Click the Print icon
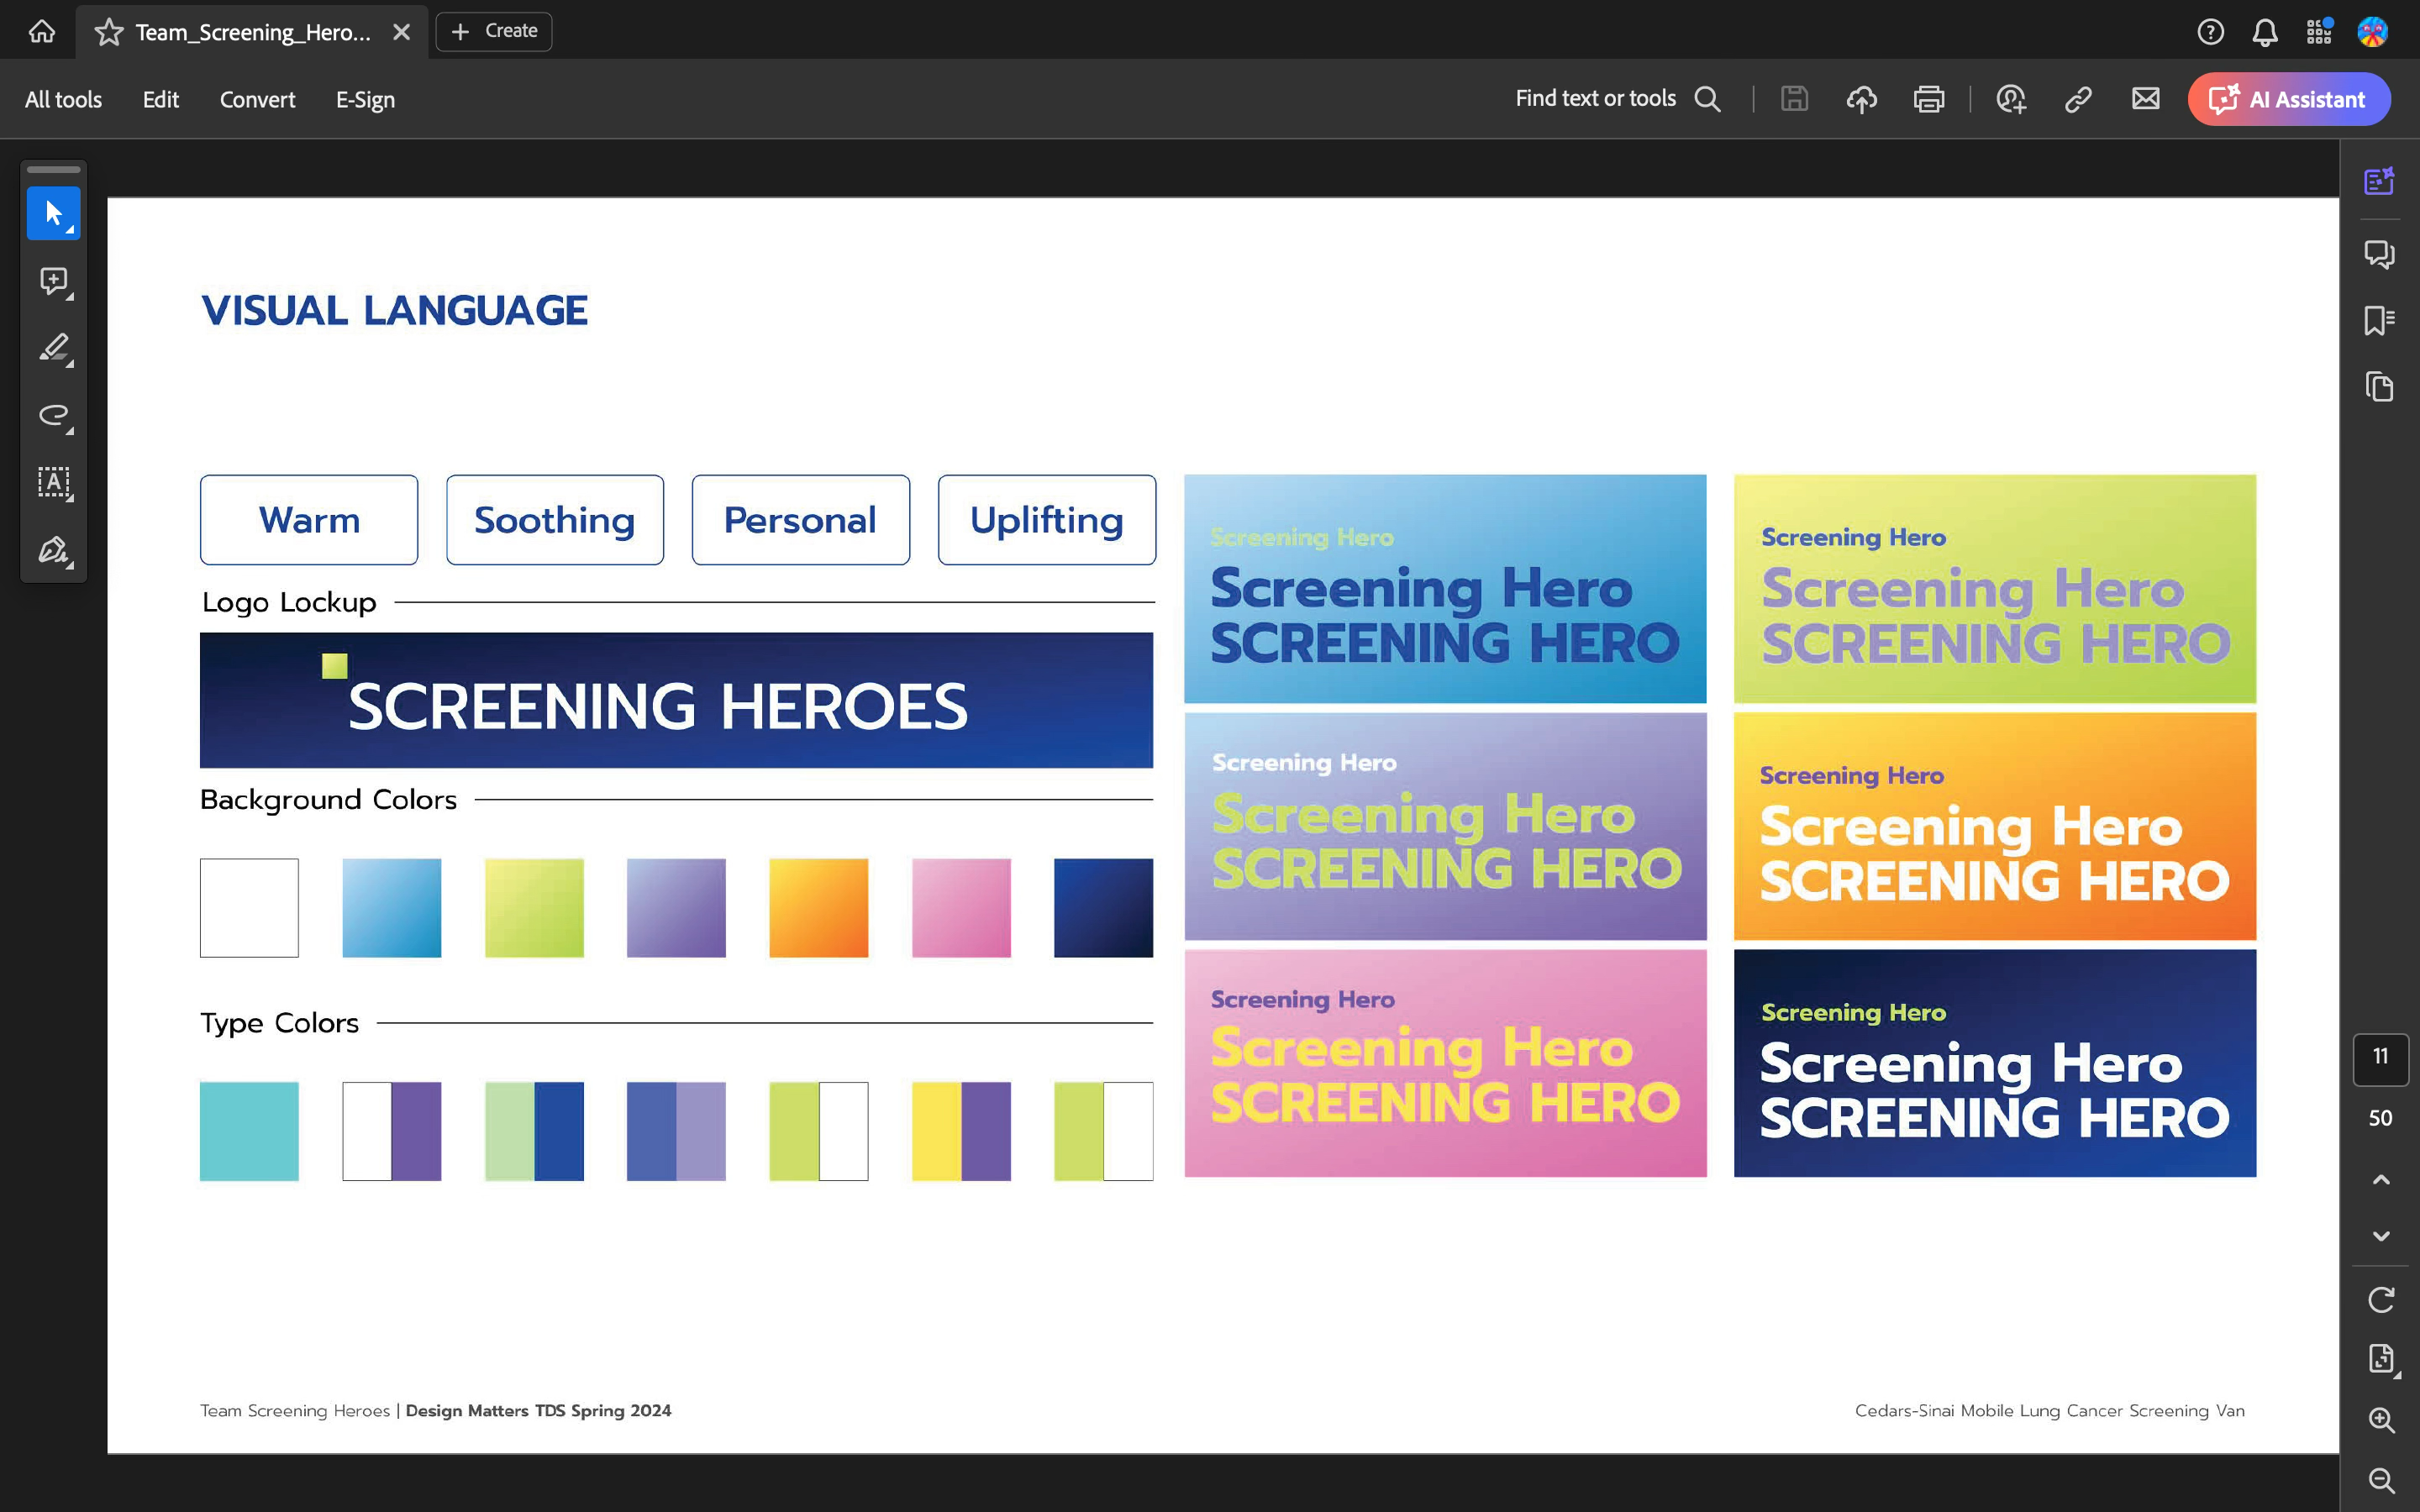2420x1512 pixels. (1928, 99)
